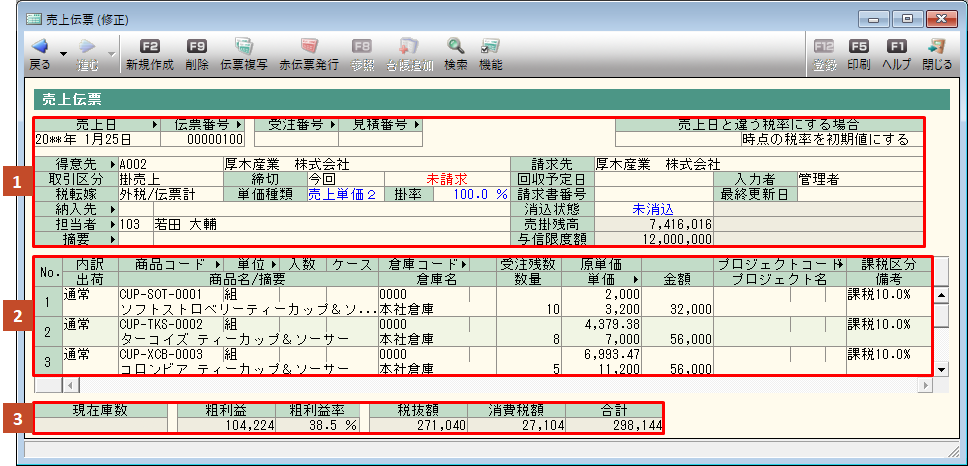Click the F9 削除 delete icon

197,47
